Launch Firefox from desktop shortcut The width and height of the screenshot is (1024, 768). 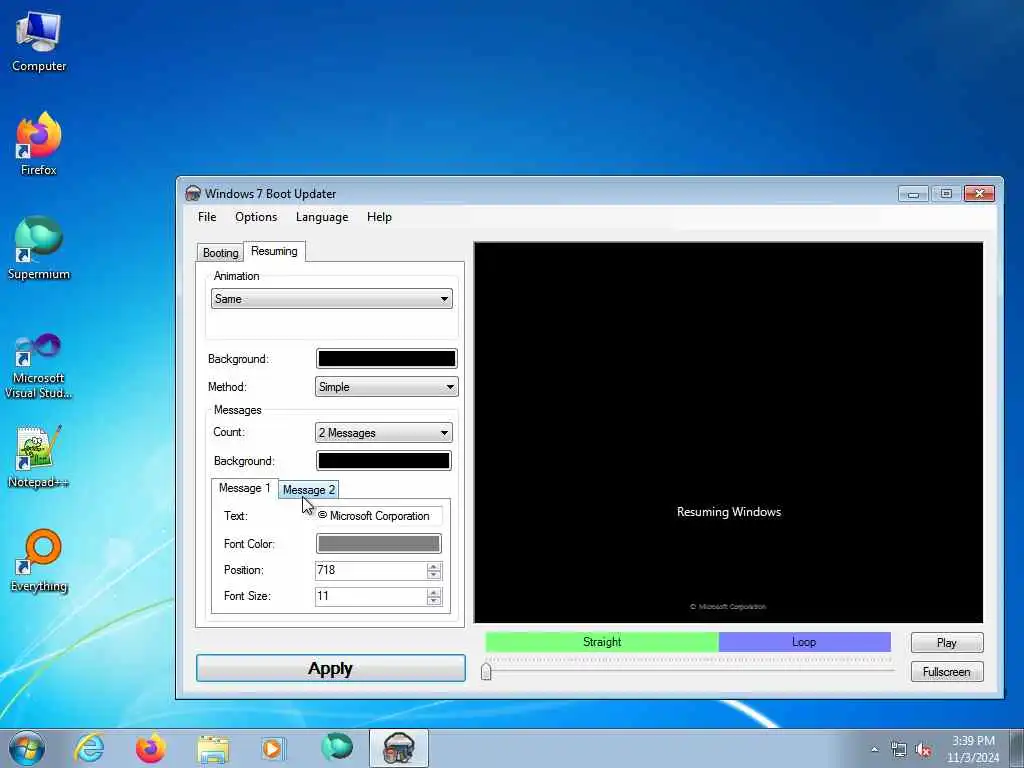point(39,144)
